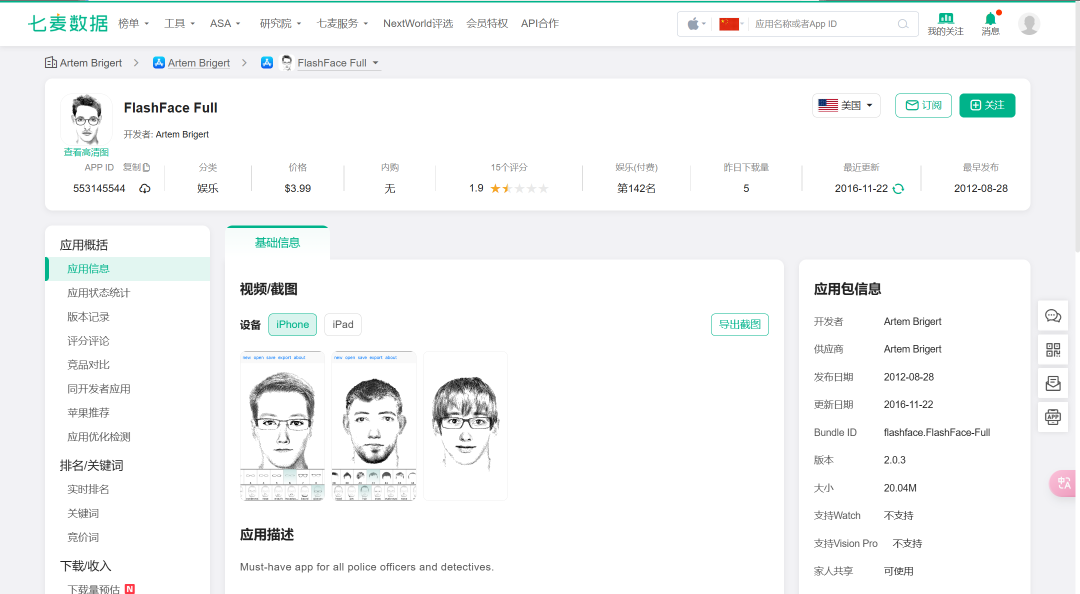Click the App Store icon before FlashFace Full
Viewport: 1080px width, 594px height.
click(267, 63)
